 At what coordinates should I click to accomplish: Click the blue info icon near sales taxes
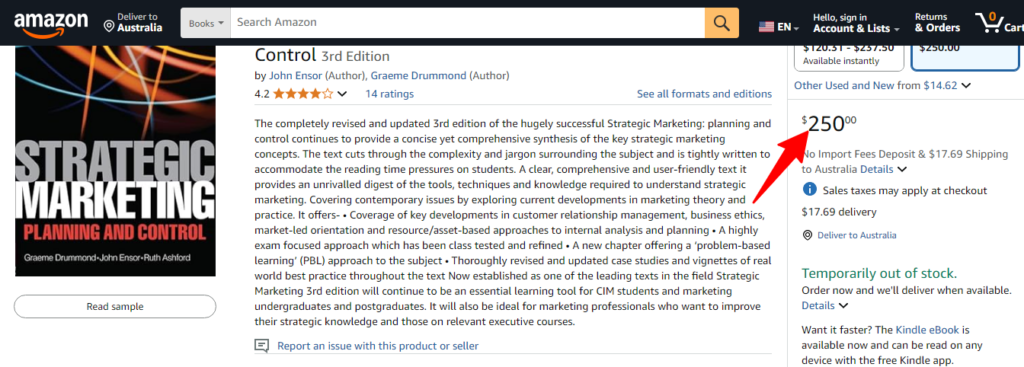point(809,190)
